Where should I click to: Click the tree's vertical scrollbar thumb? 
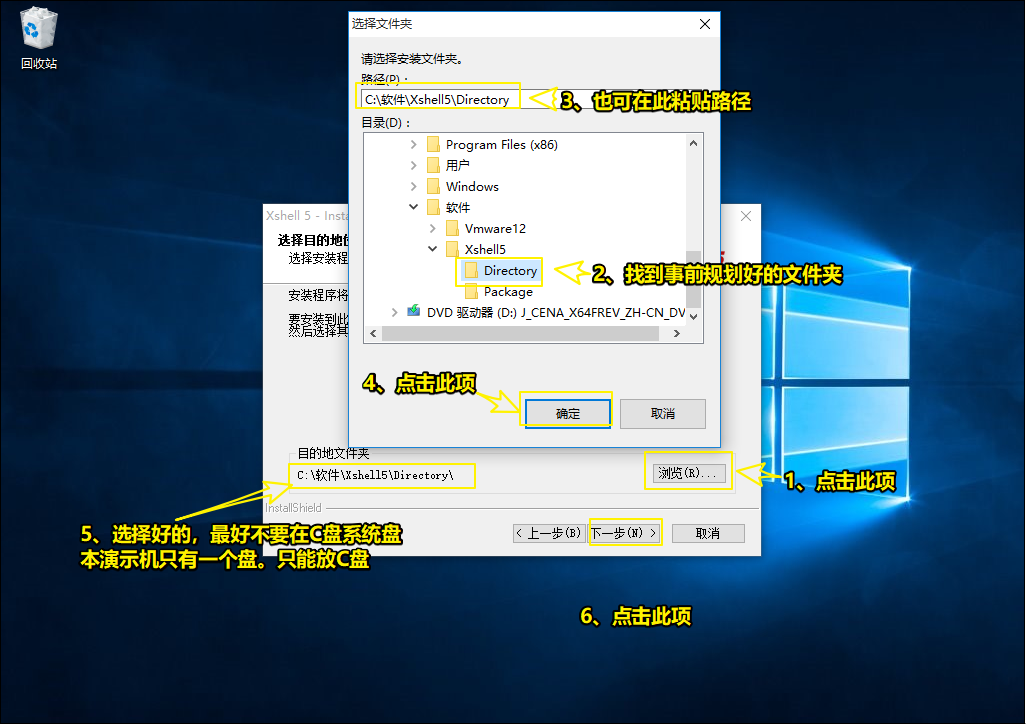tap(694, 279)
